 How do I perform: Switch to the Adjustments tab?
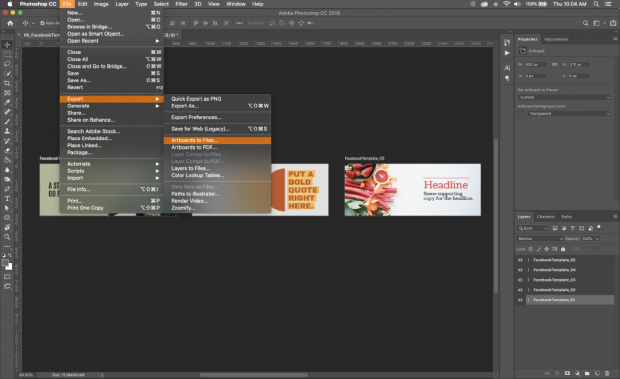[x=556, y=39]
